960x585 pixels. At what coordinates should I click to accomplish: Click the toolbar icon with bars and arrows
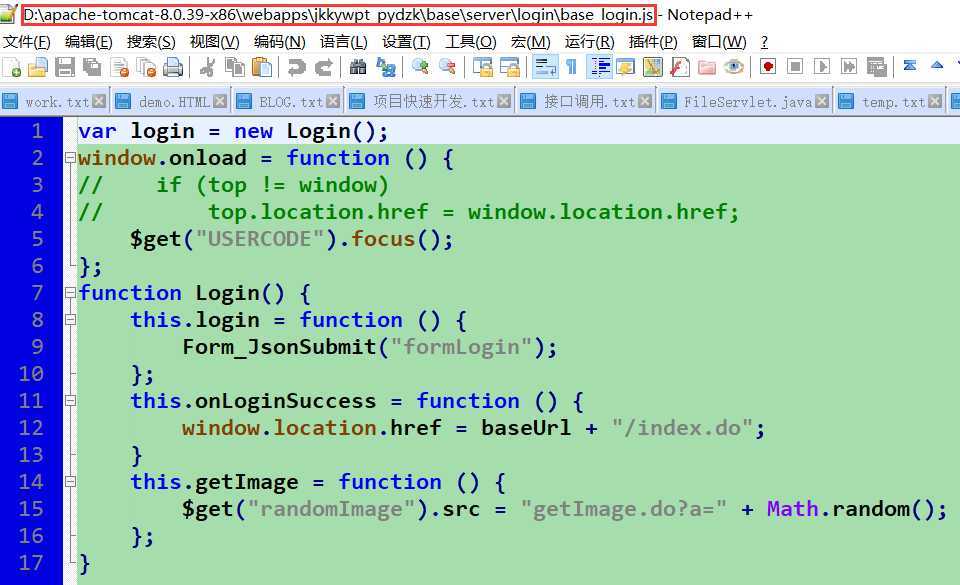click(x=910, y=65)
